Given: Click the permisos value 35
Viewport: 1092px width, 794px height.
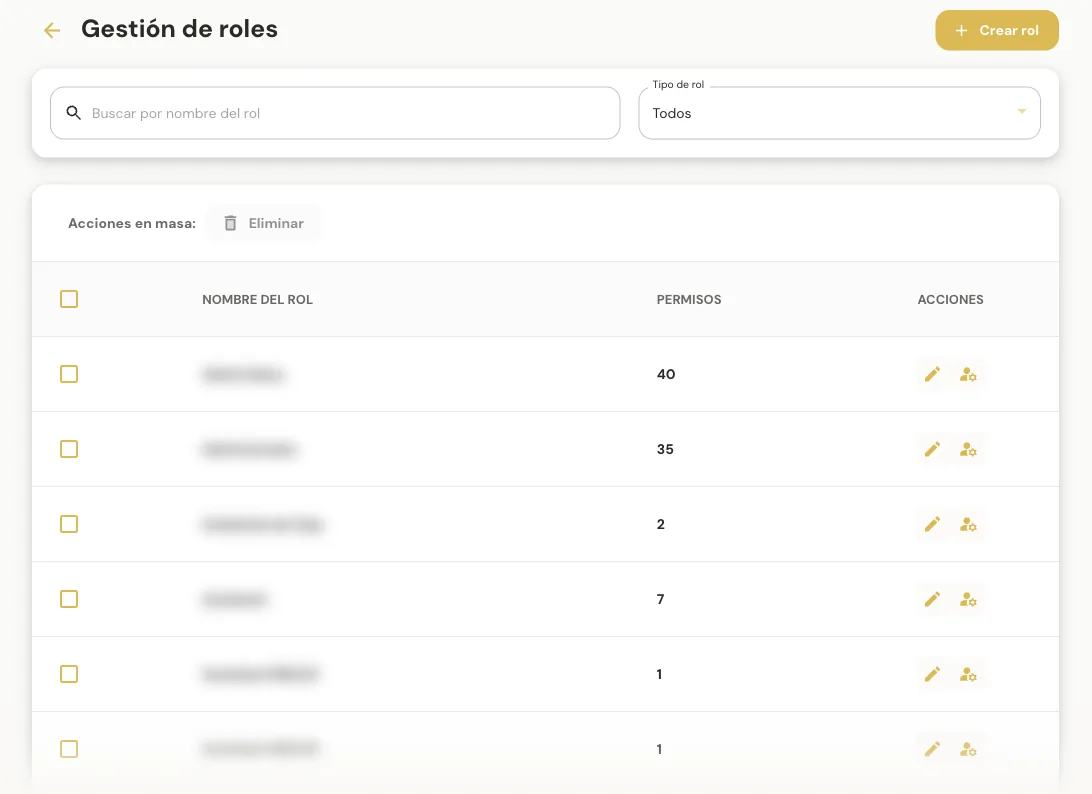Looking at the screenshot, I should [665, 449].
